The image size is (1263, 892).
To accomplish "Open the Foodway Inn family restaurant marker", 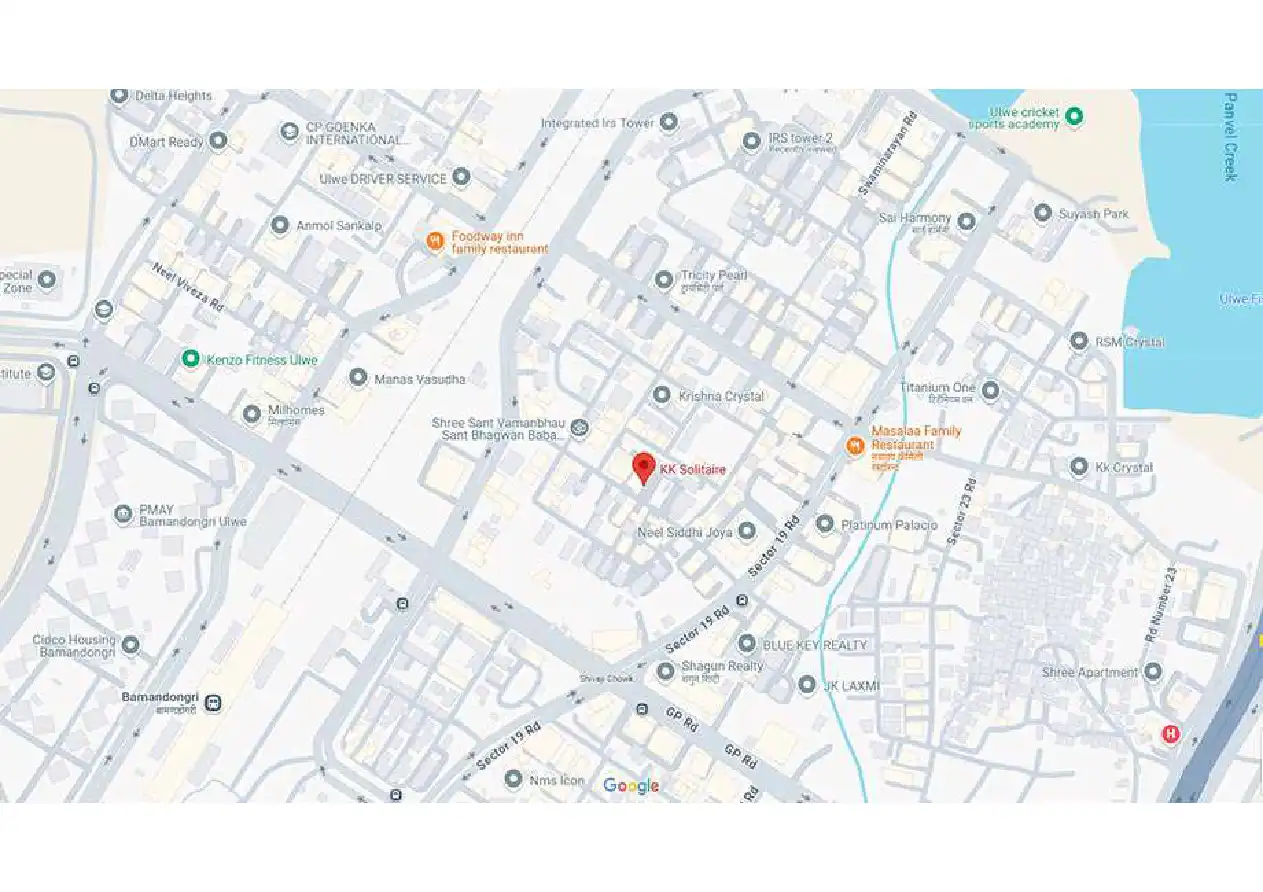I will (435, 241).
